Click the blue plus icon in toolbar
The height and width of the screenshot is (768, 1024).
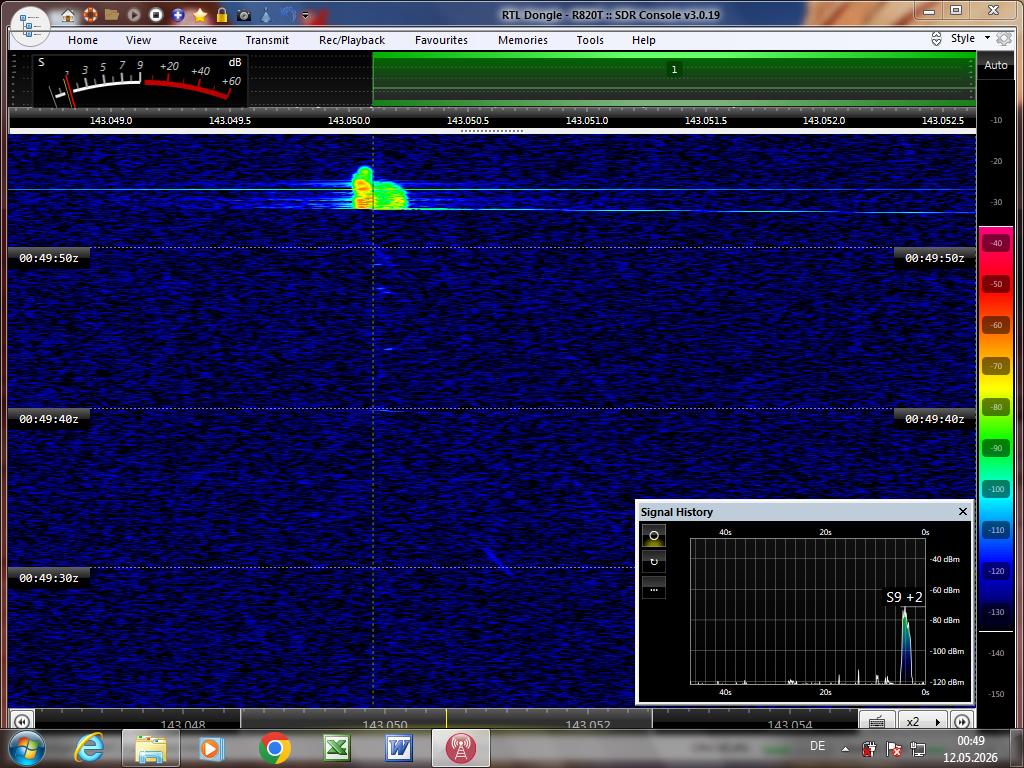[x=178, y=14]
